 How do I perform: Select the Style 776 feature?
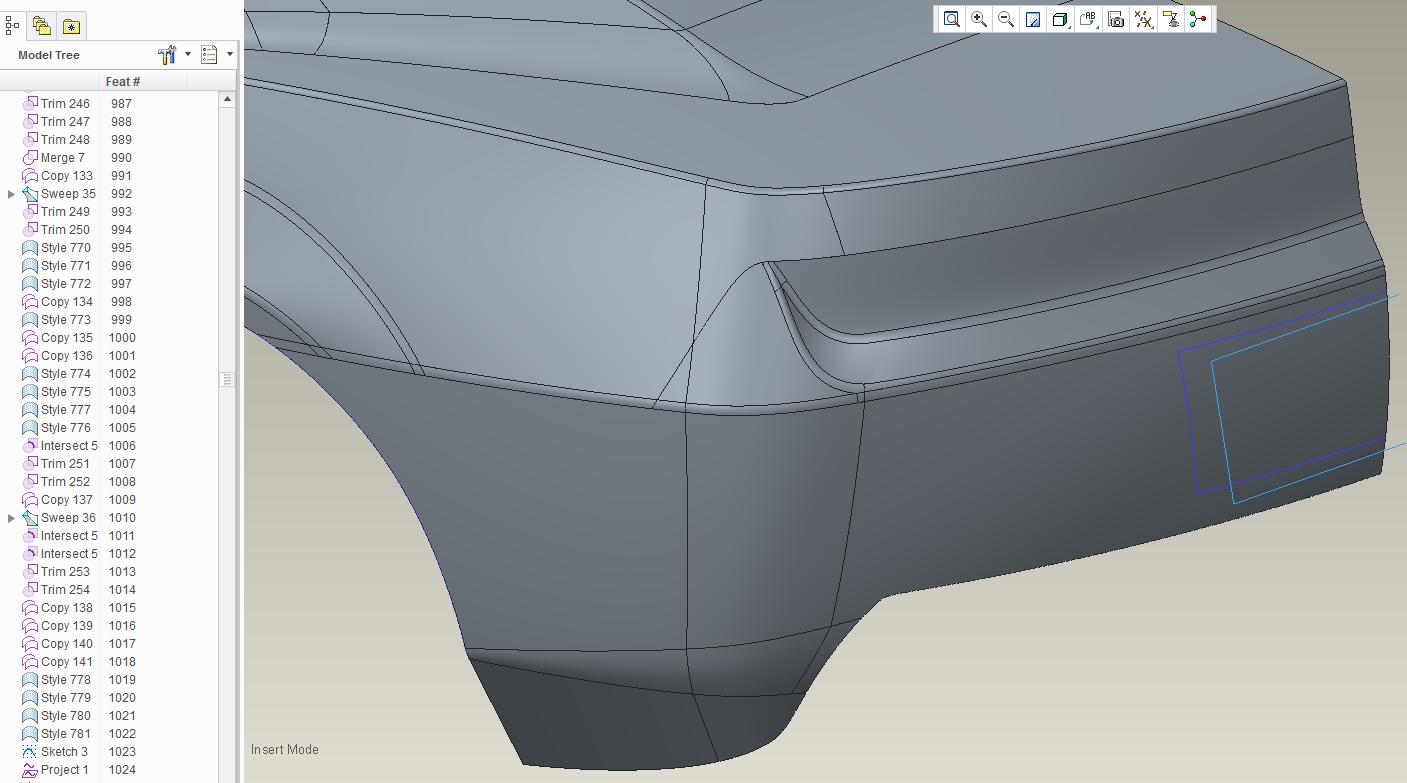(x=66, y=428)
